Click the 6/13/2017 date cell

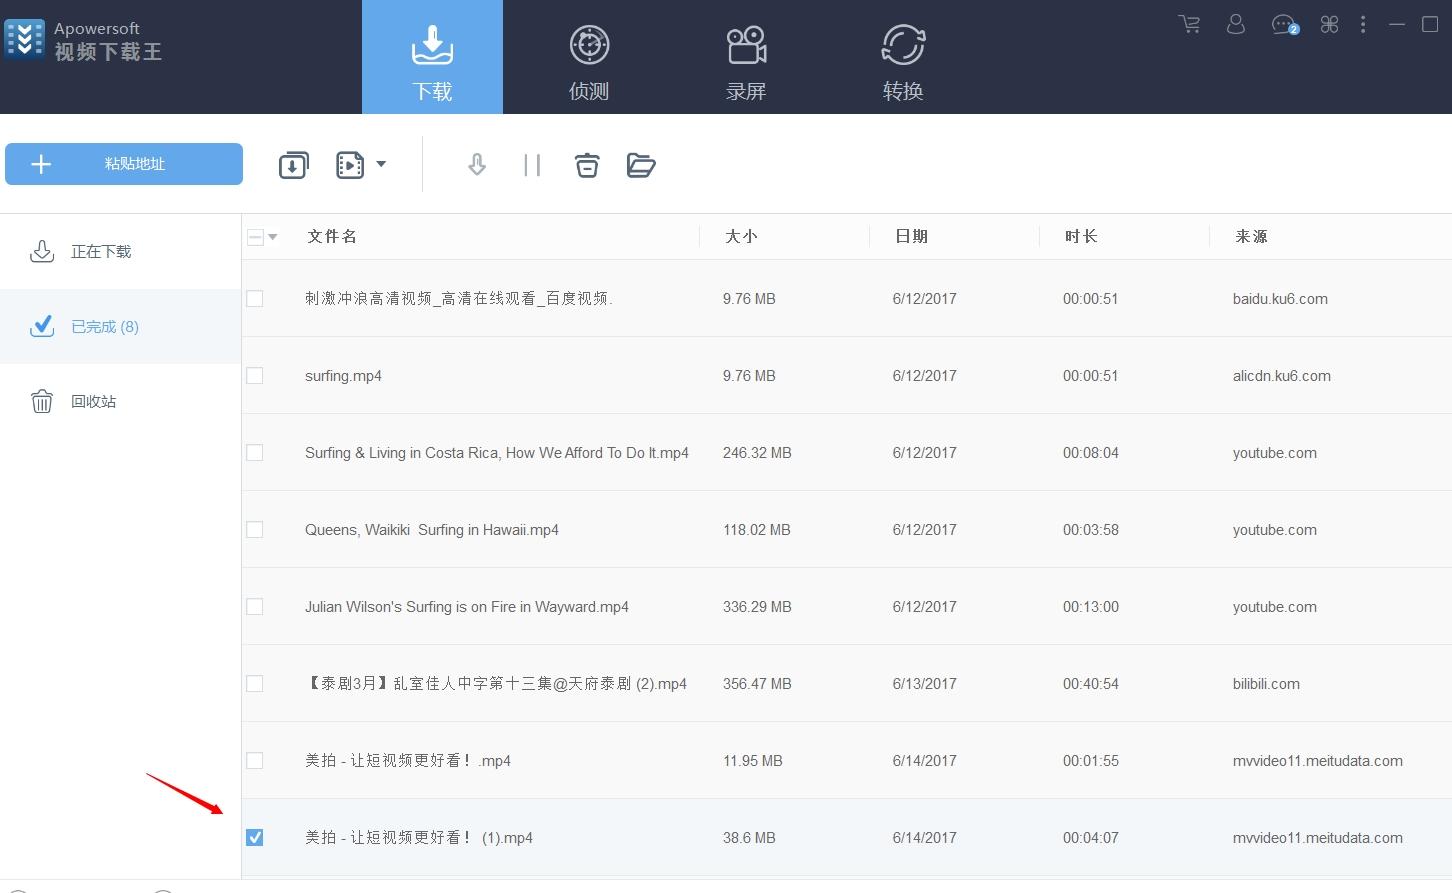(925, 684)
